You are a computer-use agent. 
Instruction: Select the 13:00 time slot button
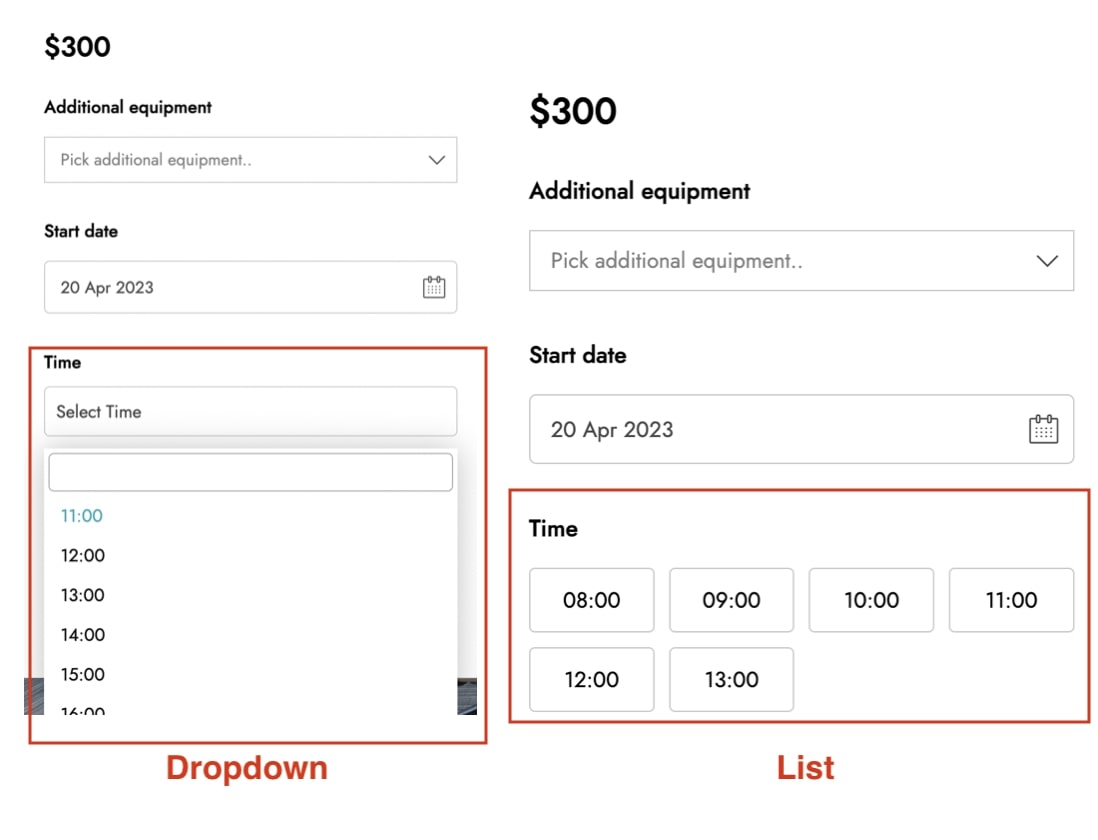tap(732, 680)
